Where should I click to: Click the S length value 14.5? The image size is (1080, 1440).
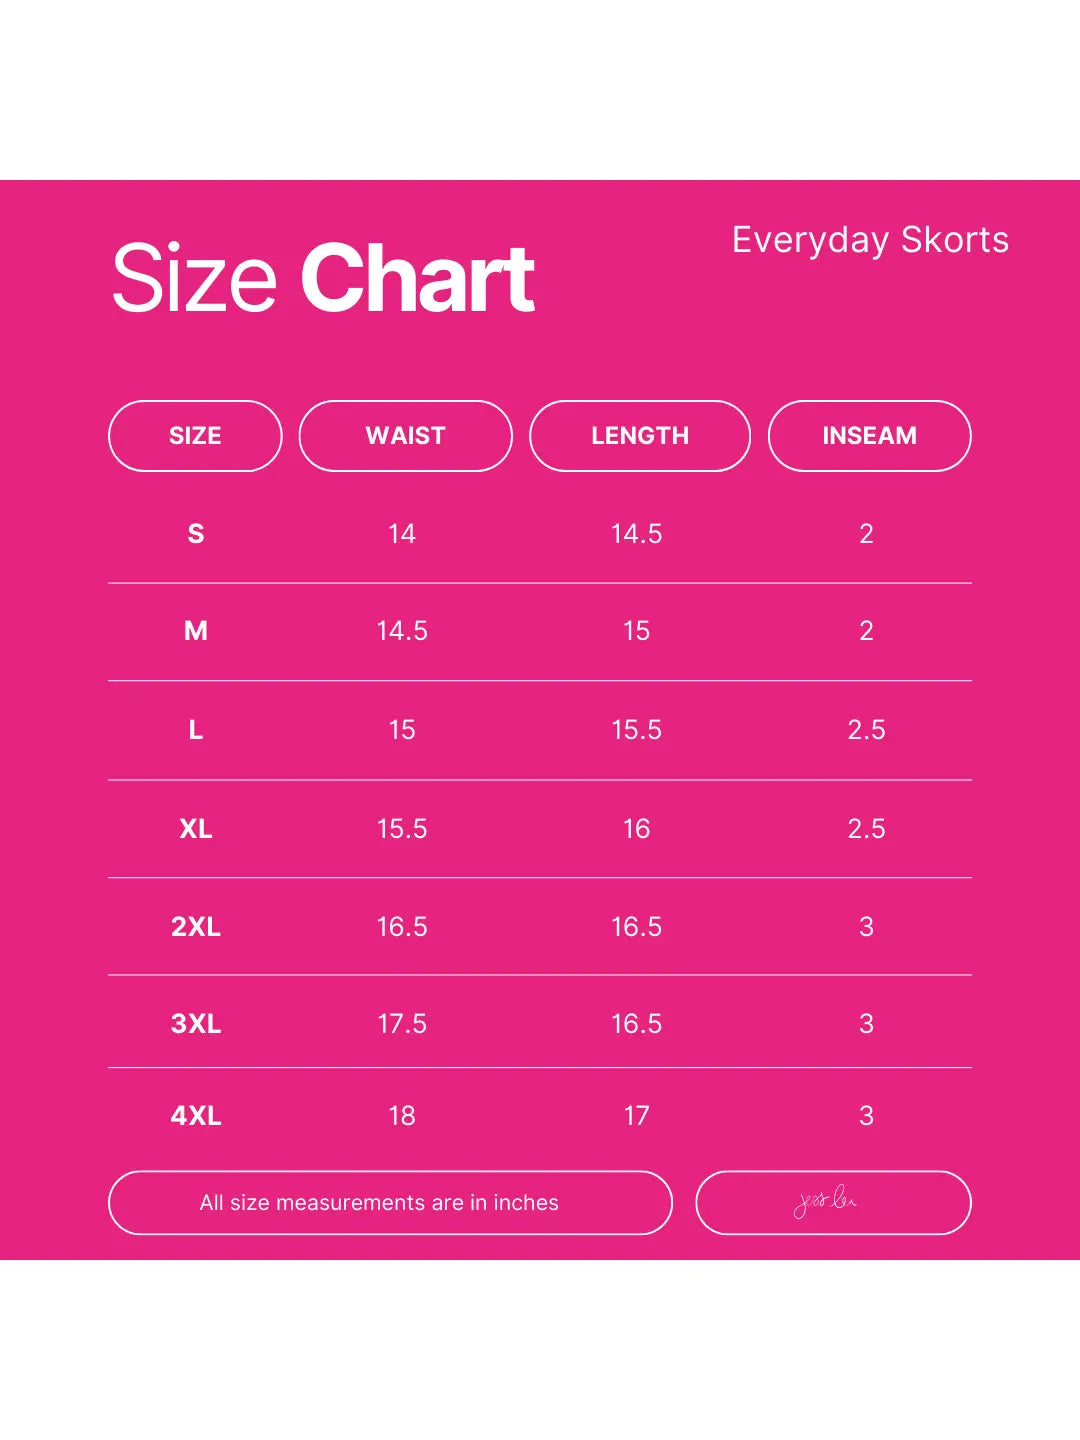637,534
